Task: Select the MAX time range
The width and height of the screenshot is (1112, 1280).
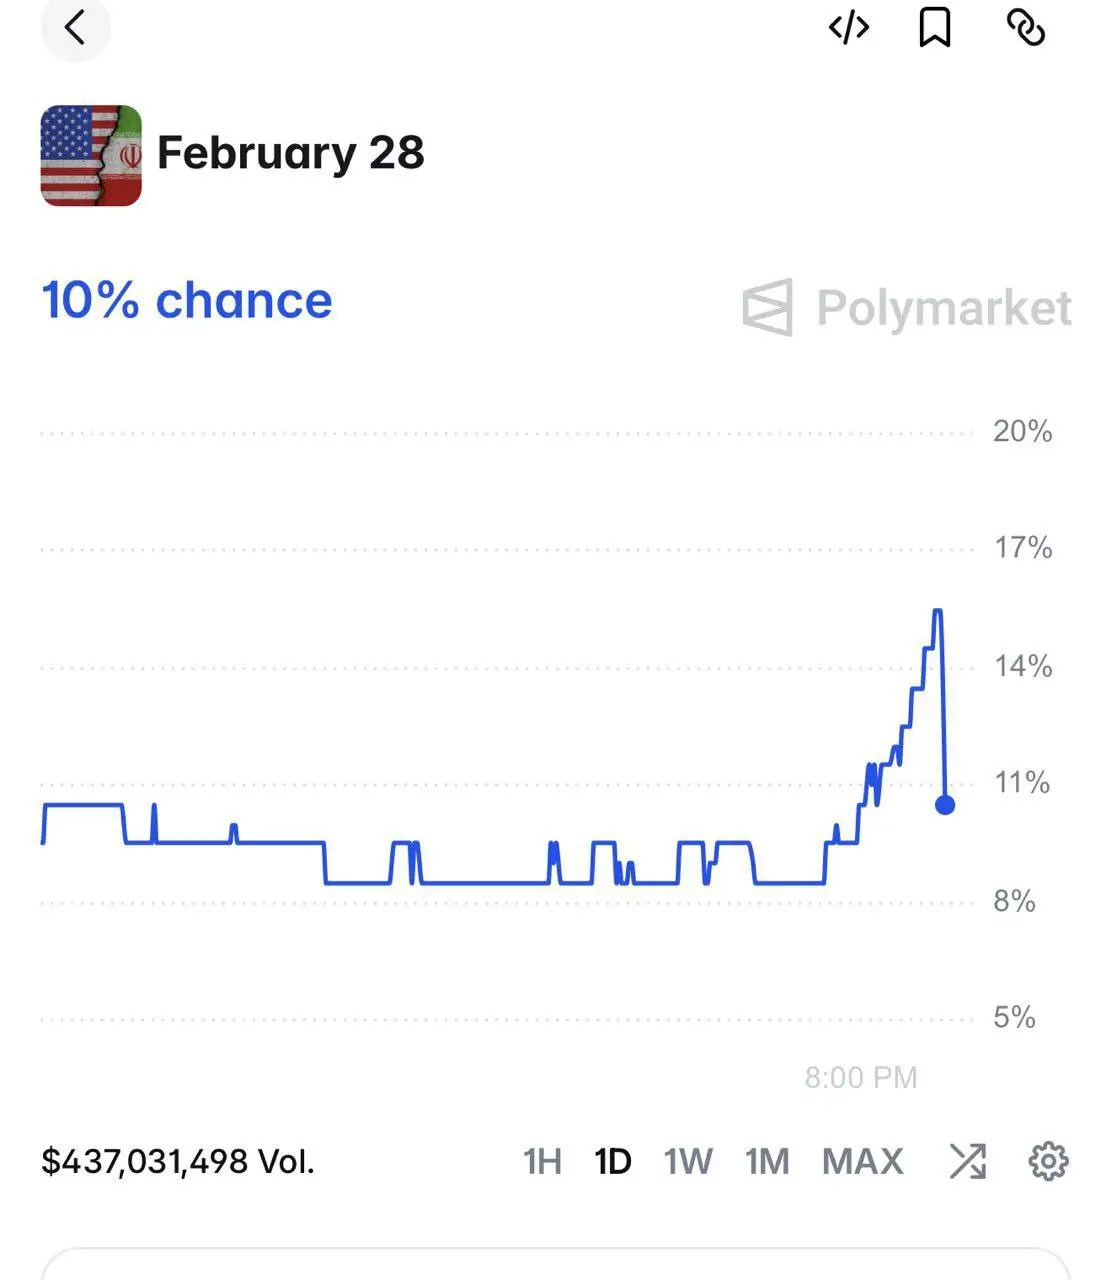Action: coord(863,1162)
